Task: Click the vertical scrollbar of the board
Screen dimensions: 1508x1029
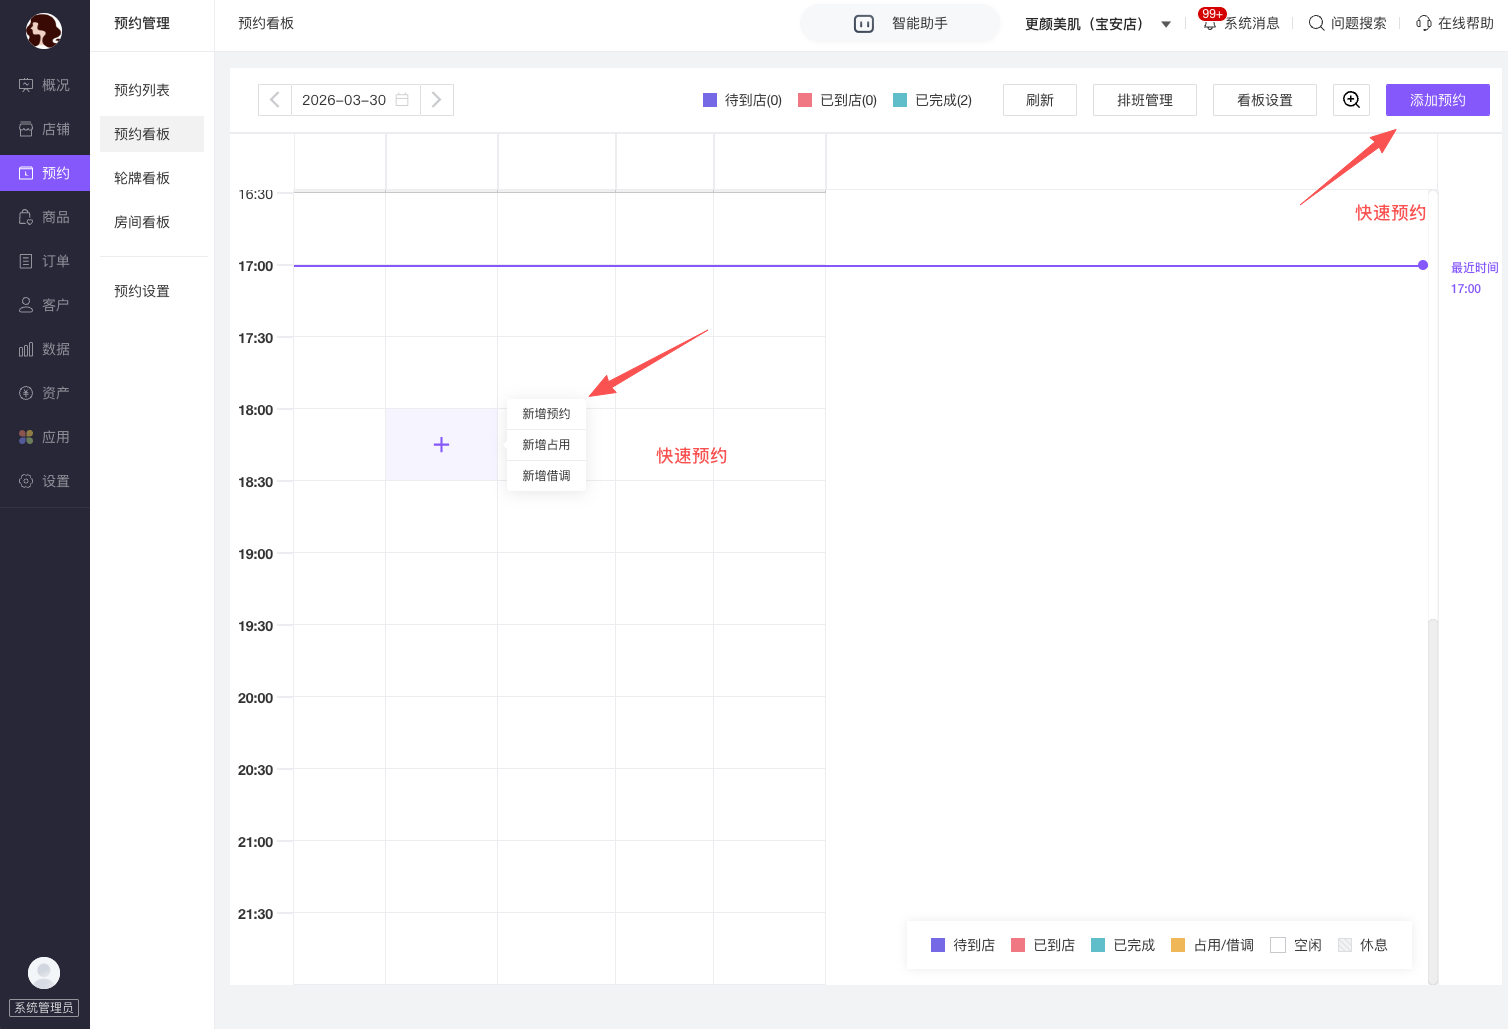Action: tap(1432, 800)
